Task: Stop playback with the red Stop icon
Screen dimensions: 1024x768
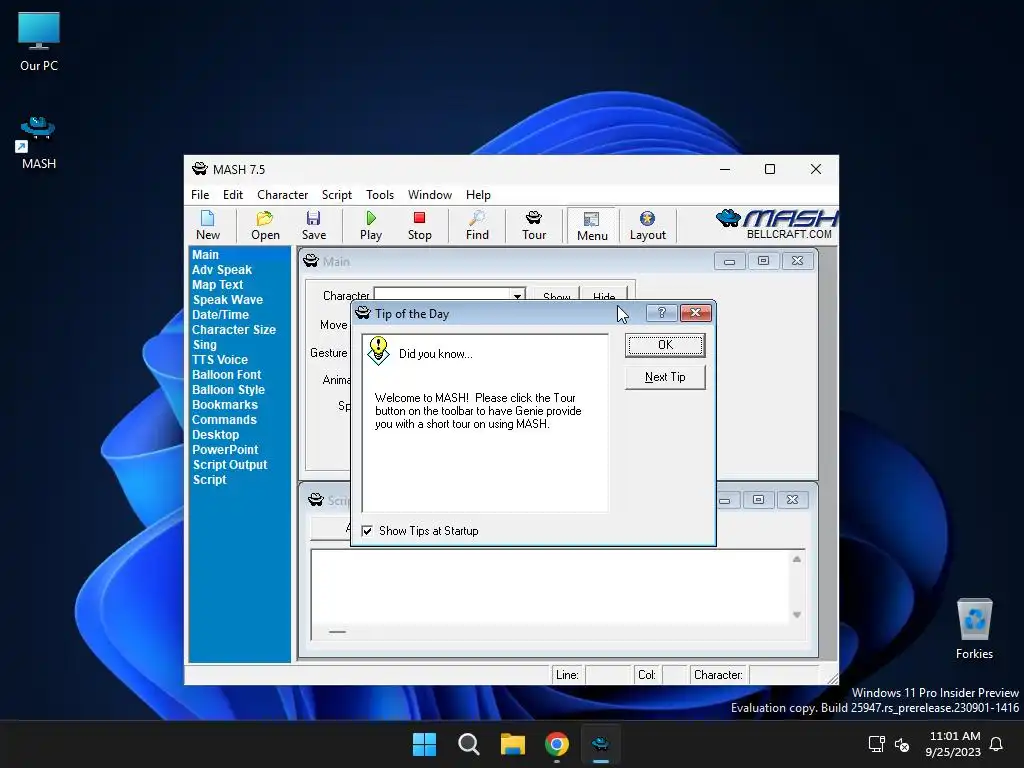Action: click(x=419, y=225)
